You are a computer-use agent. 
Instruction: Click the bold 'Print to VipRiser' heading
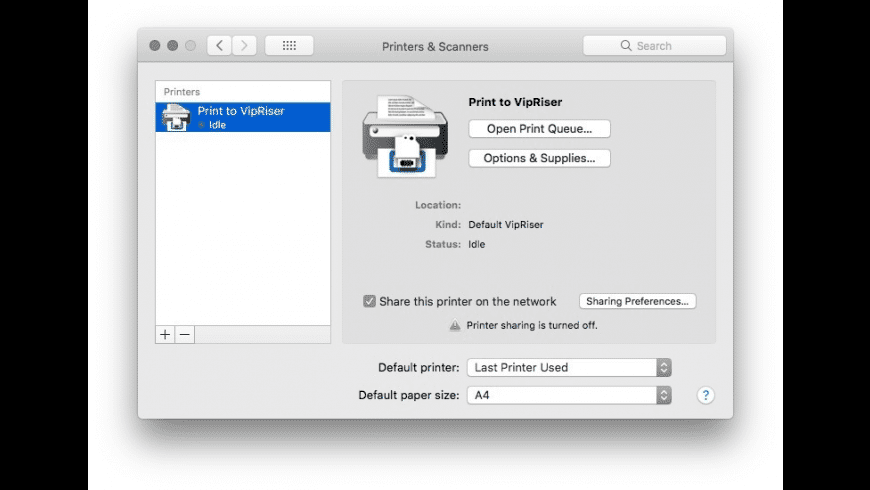(x=515, y=102)
